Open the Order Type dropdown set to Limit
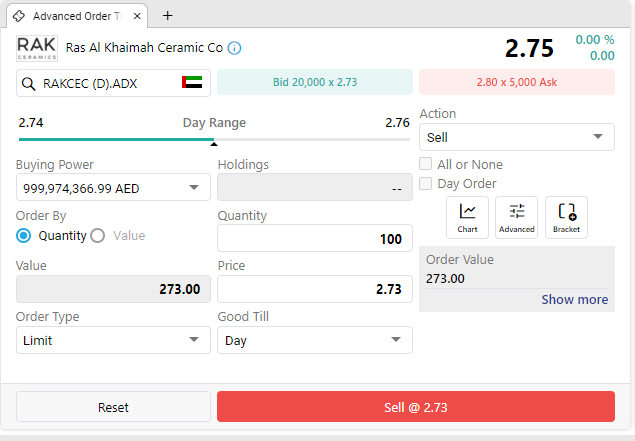The image size is (635, 441). pyautogui.click(x=113, y=340)
